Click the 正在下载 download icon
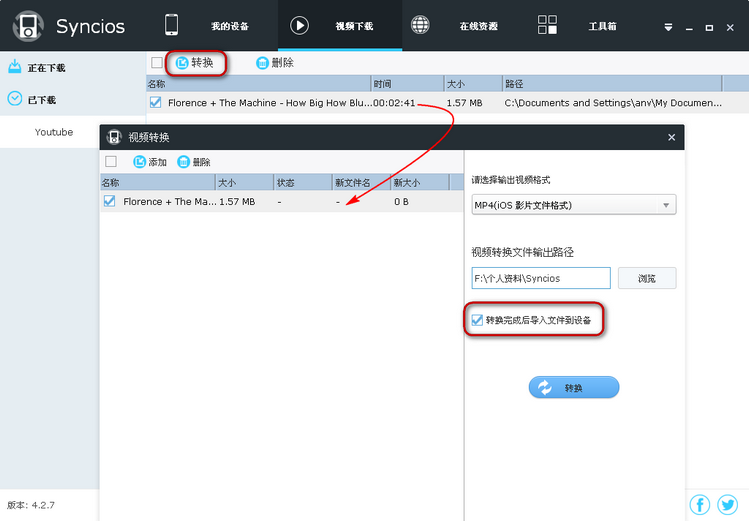 coord(15,66)
